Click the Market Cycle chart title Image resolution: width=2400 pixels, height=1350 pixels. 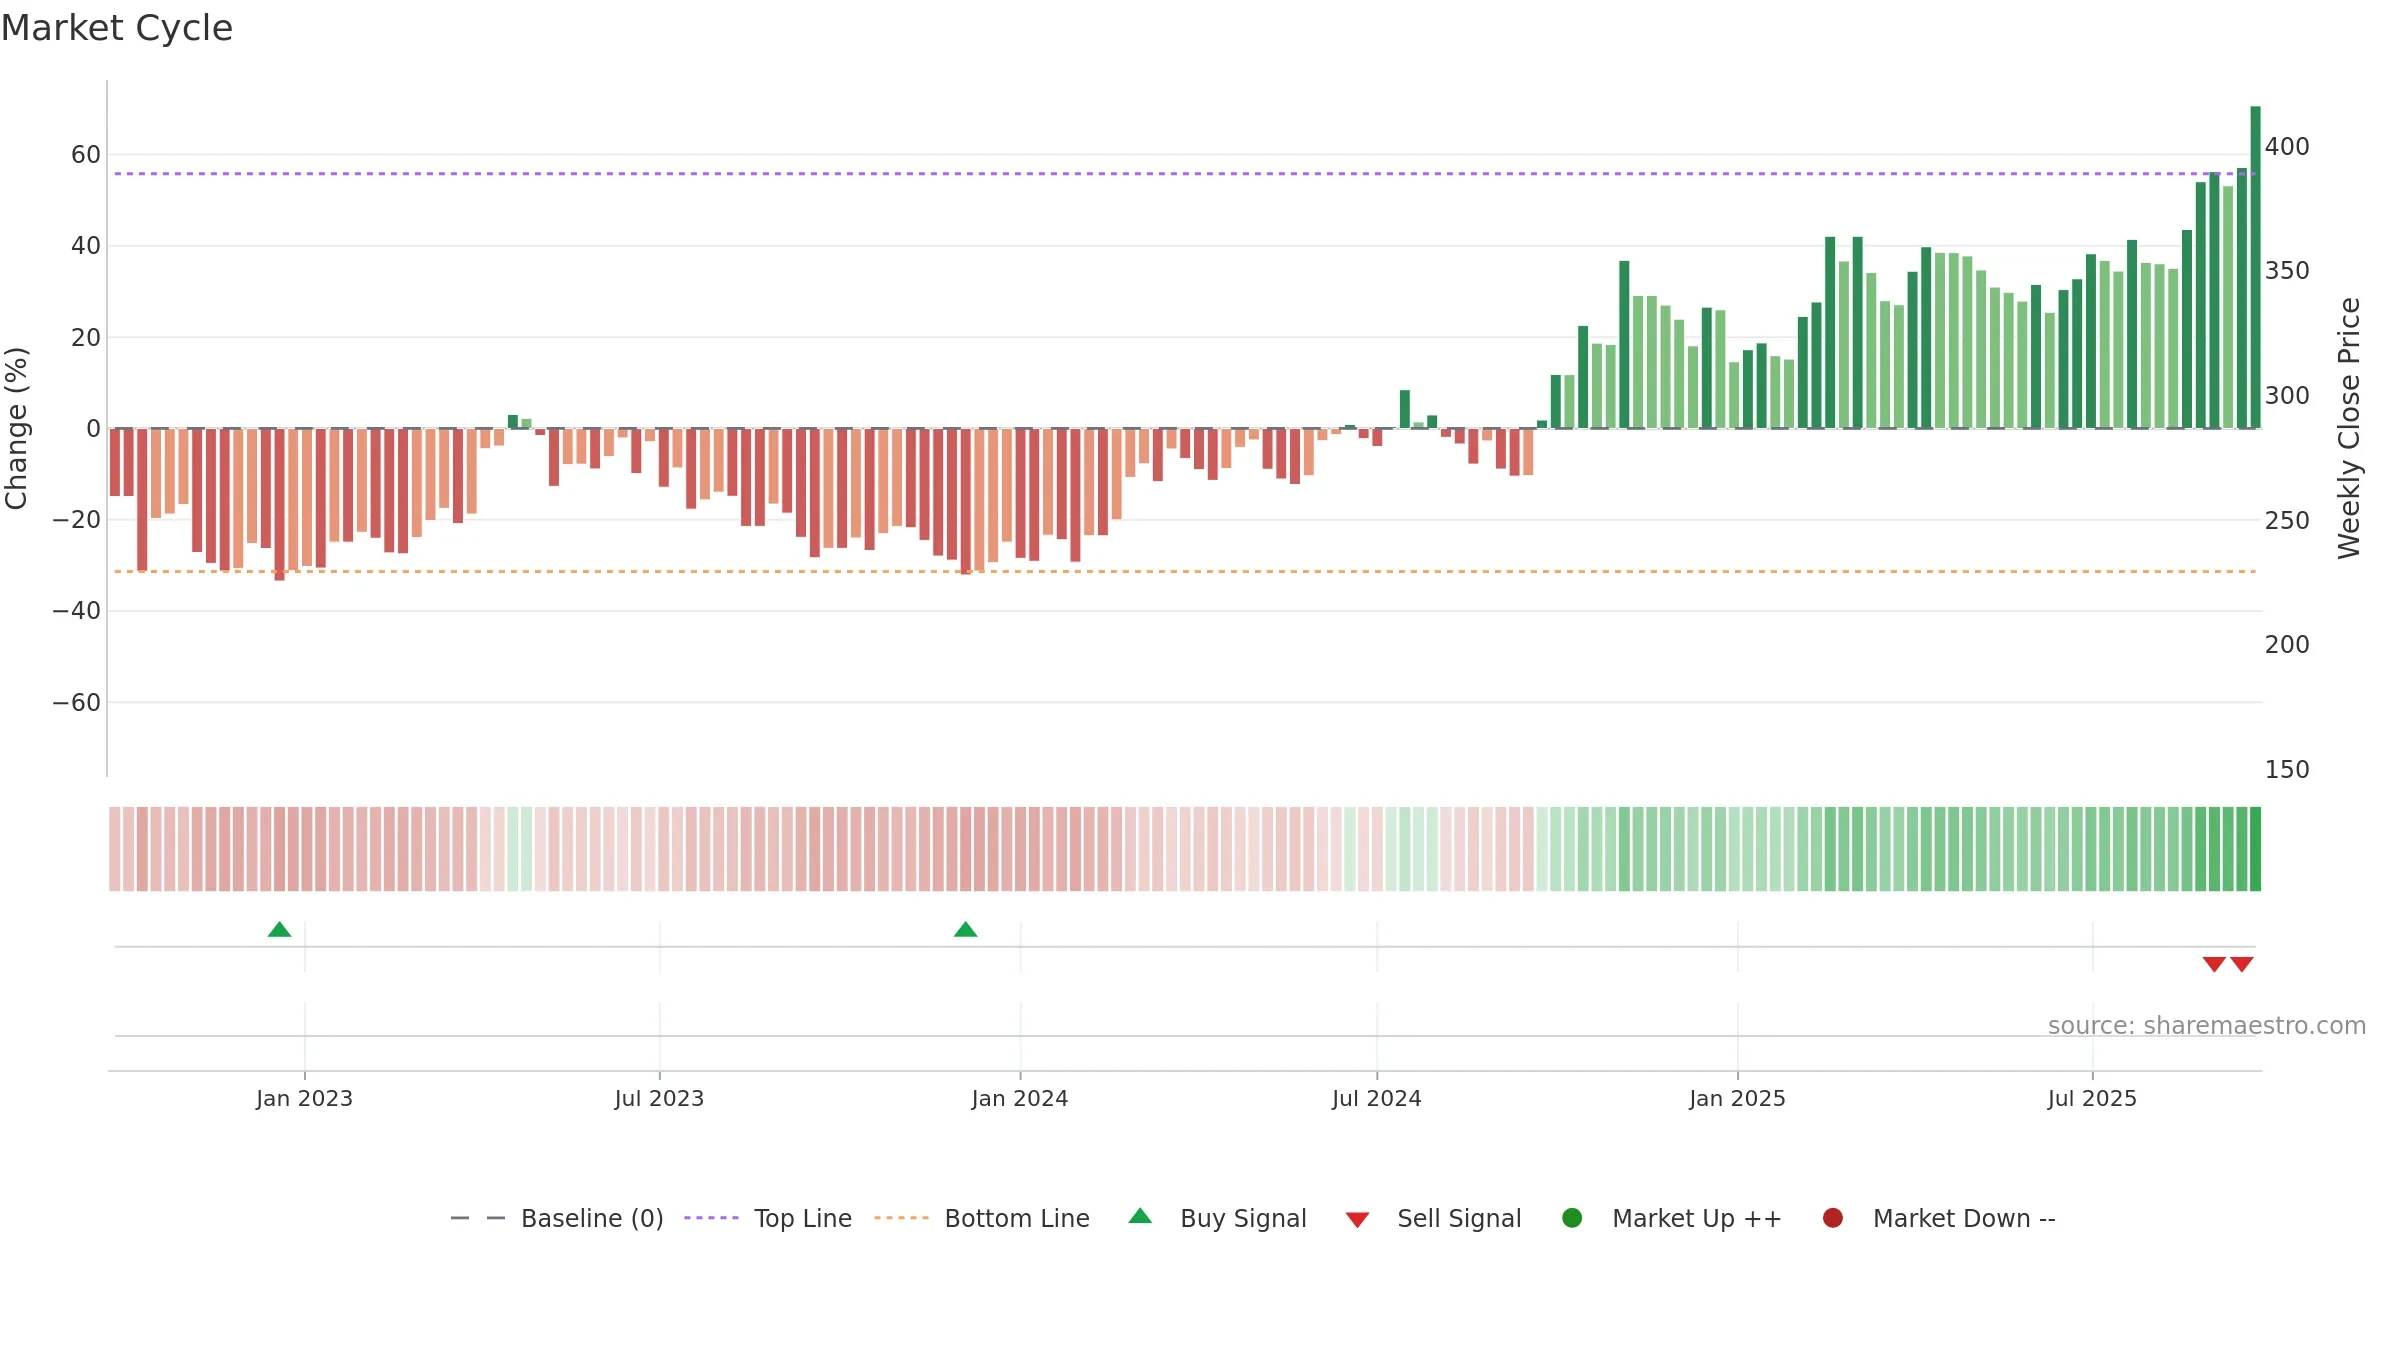pyautogui.click(x=117, y=28)
